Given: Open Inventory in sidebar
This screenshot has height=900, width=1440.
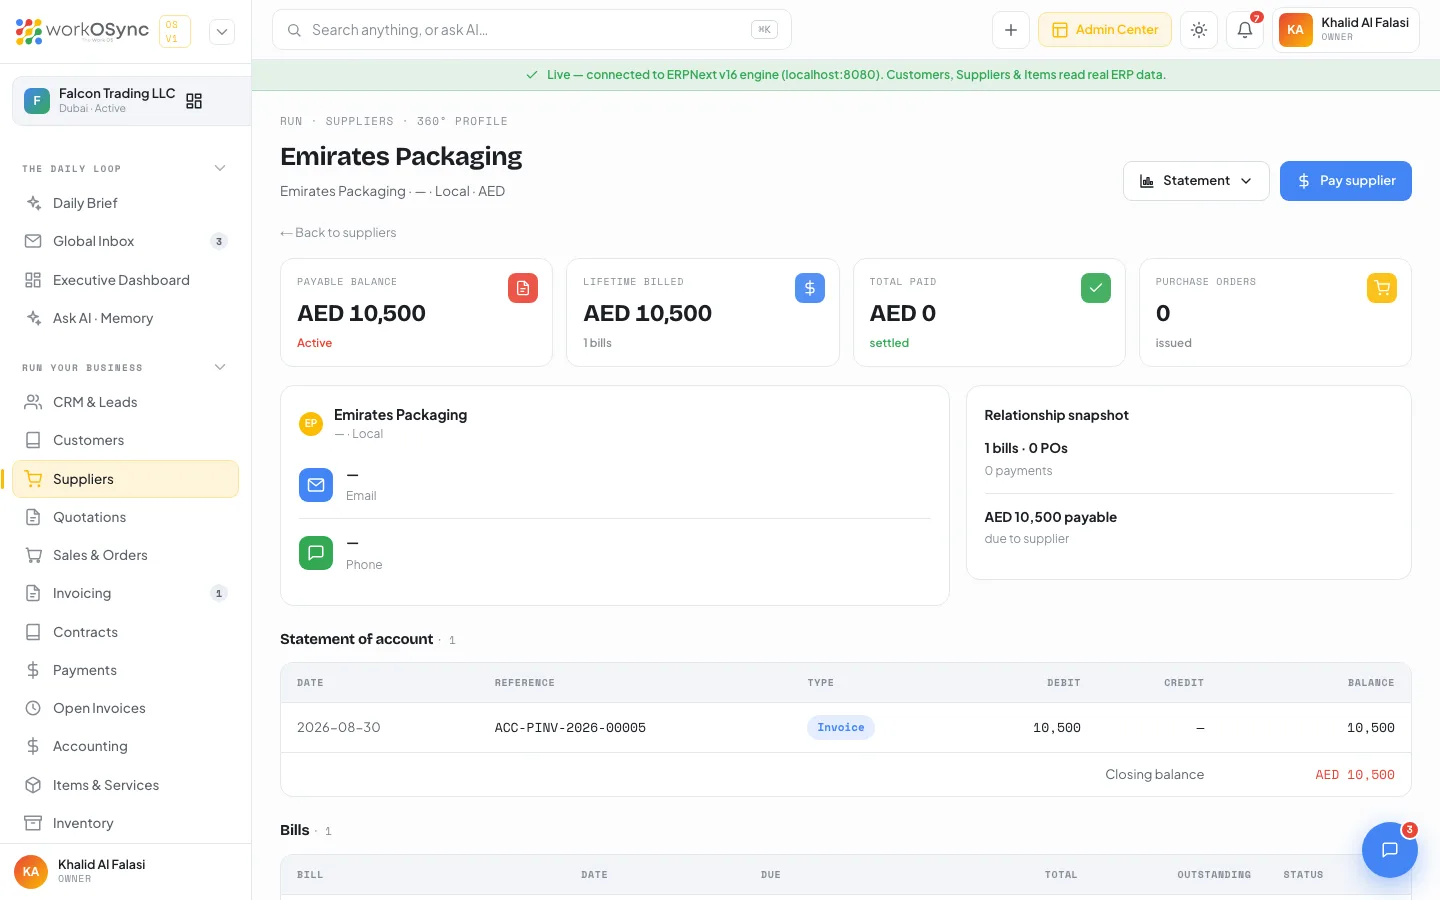Looking at the screenshot, I should click(x=125, y=823).
